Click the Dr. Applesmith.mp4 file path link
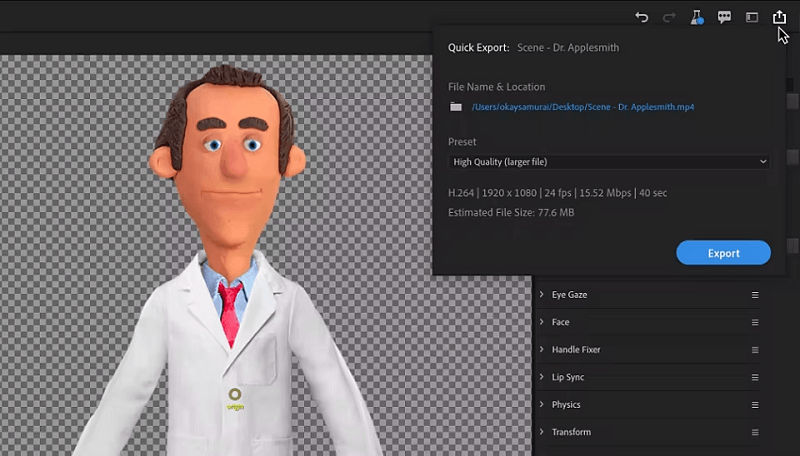 (x=583, y=107)
